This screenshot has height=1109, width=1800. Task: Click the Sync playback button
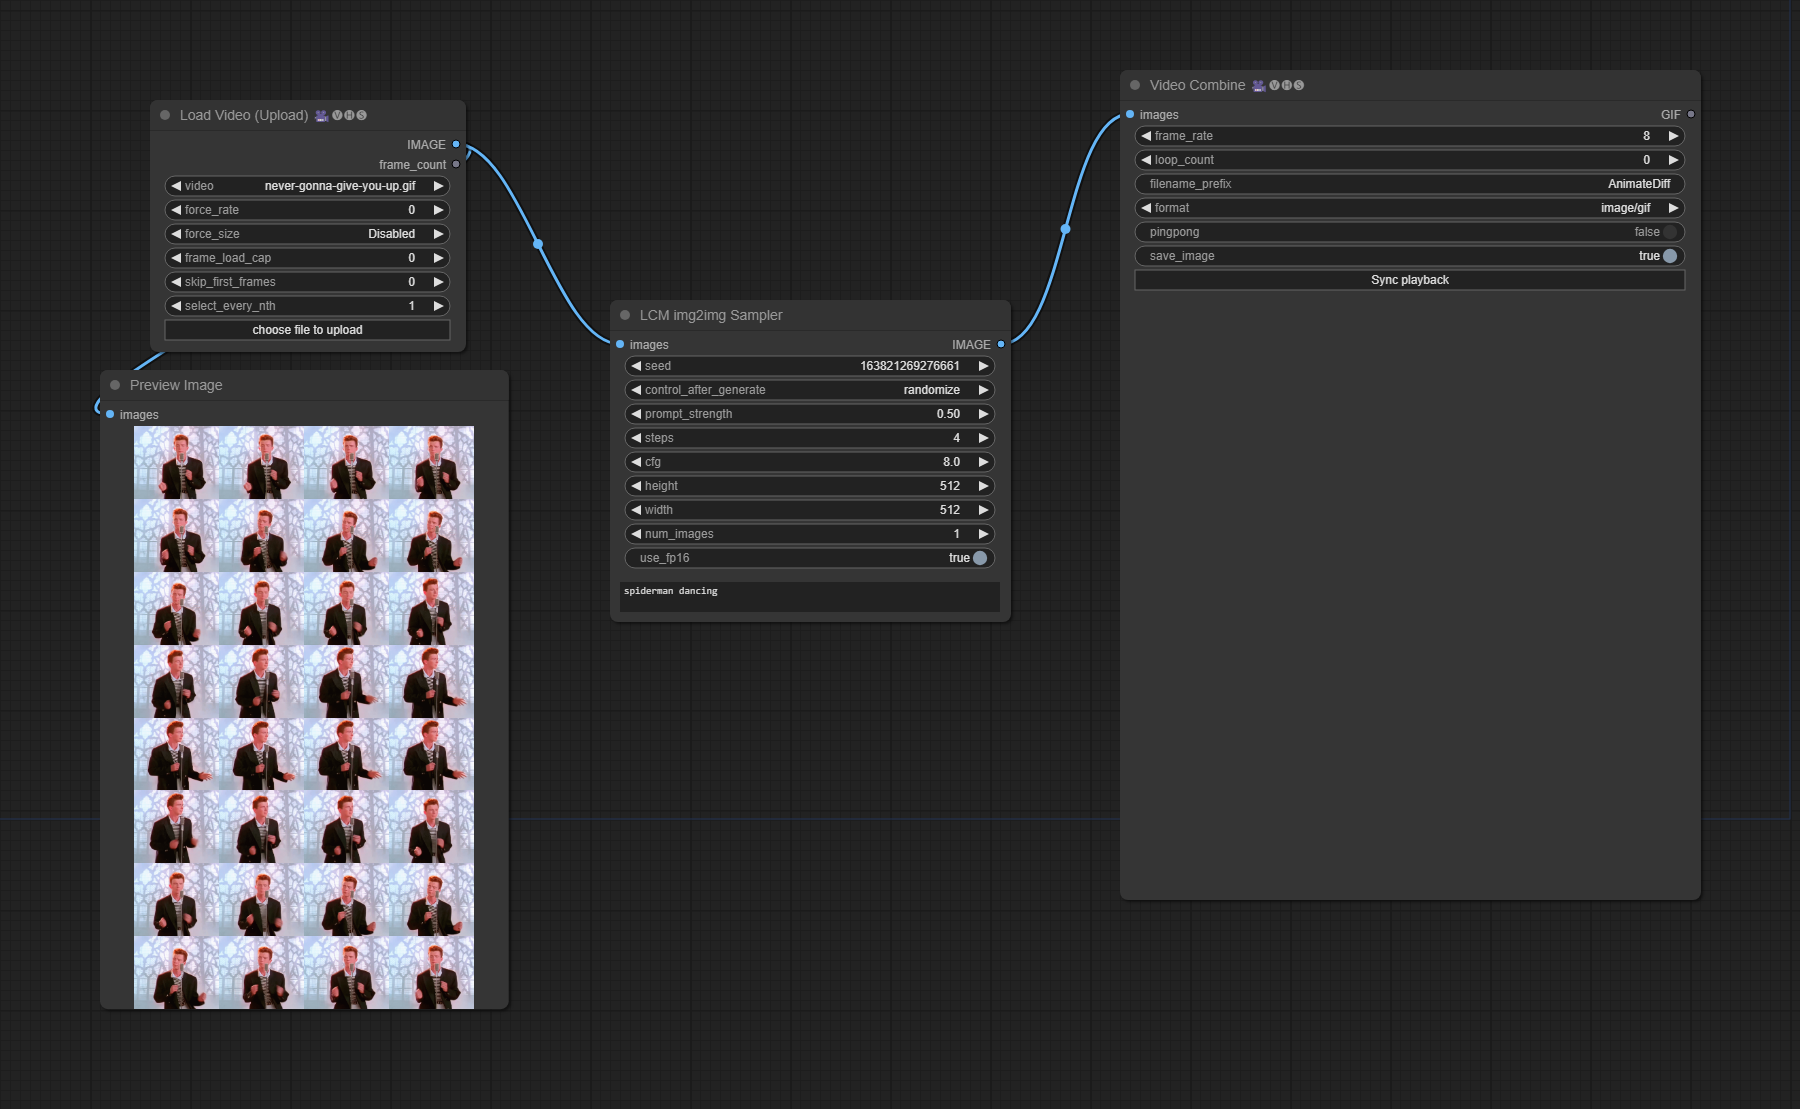tap(1410, 280)
